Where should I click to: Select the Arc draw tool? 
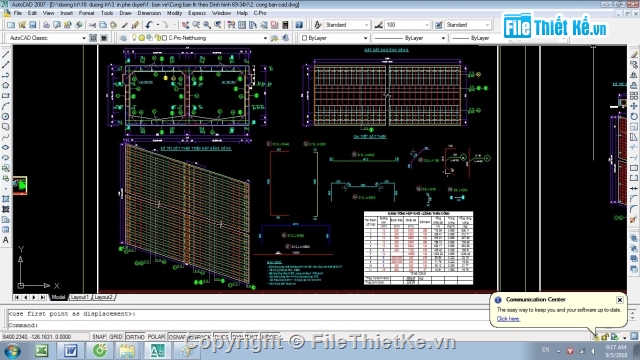[6, 106]
